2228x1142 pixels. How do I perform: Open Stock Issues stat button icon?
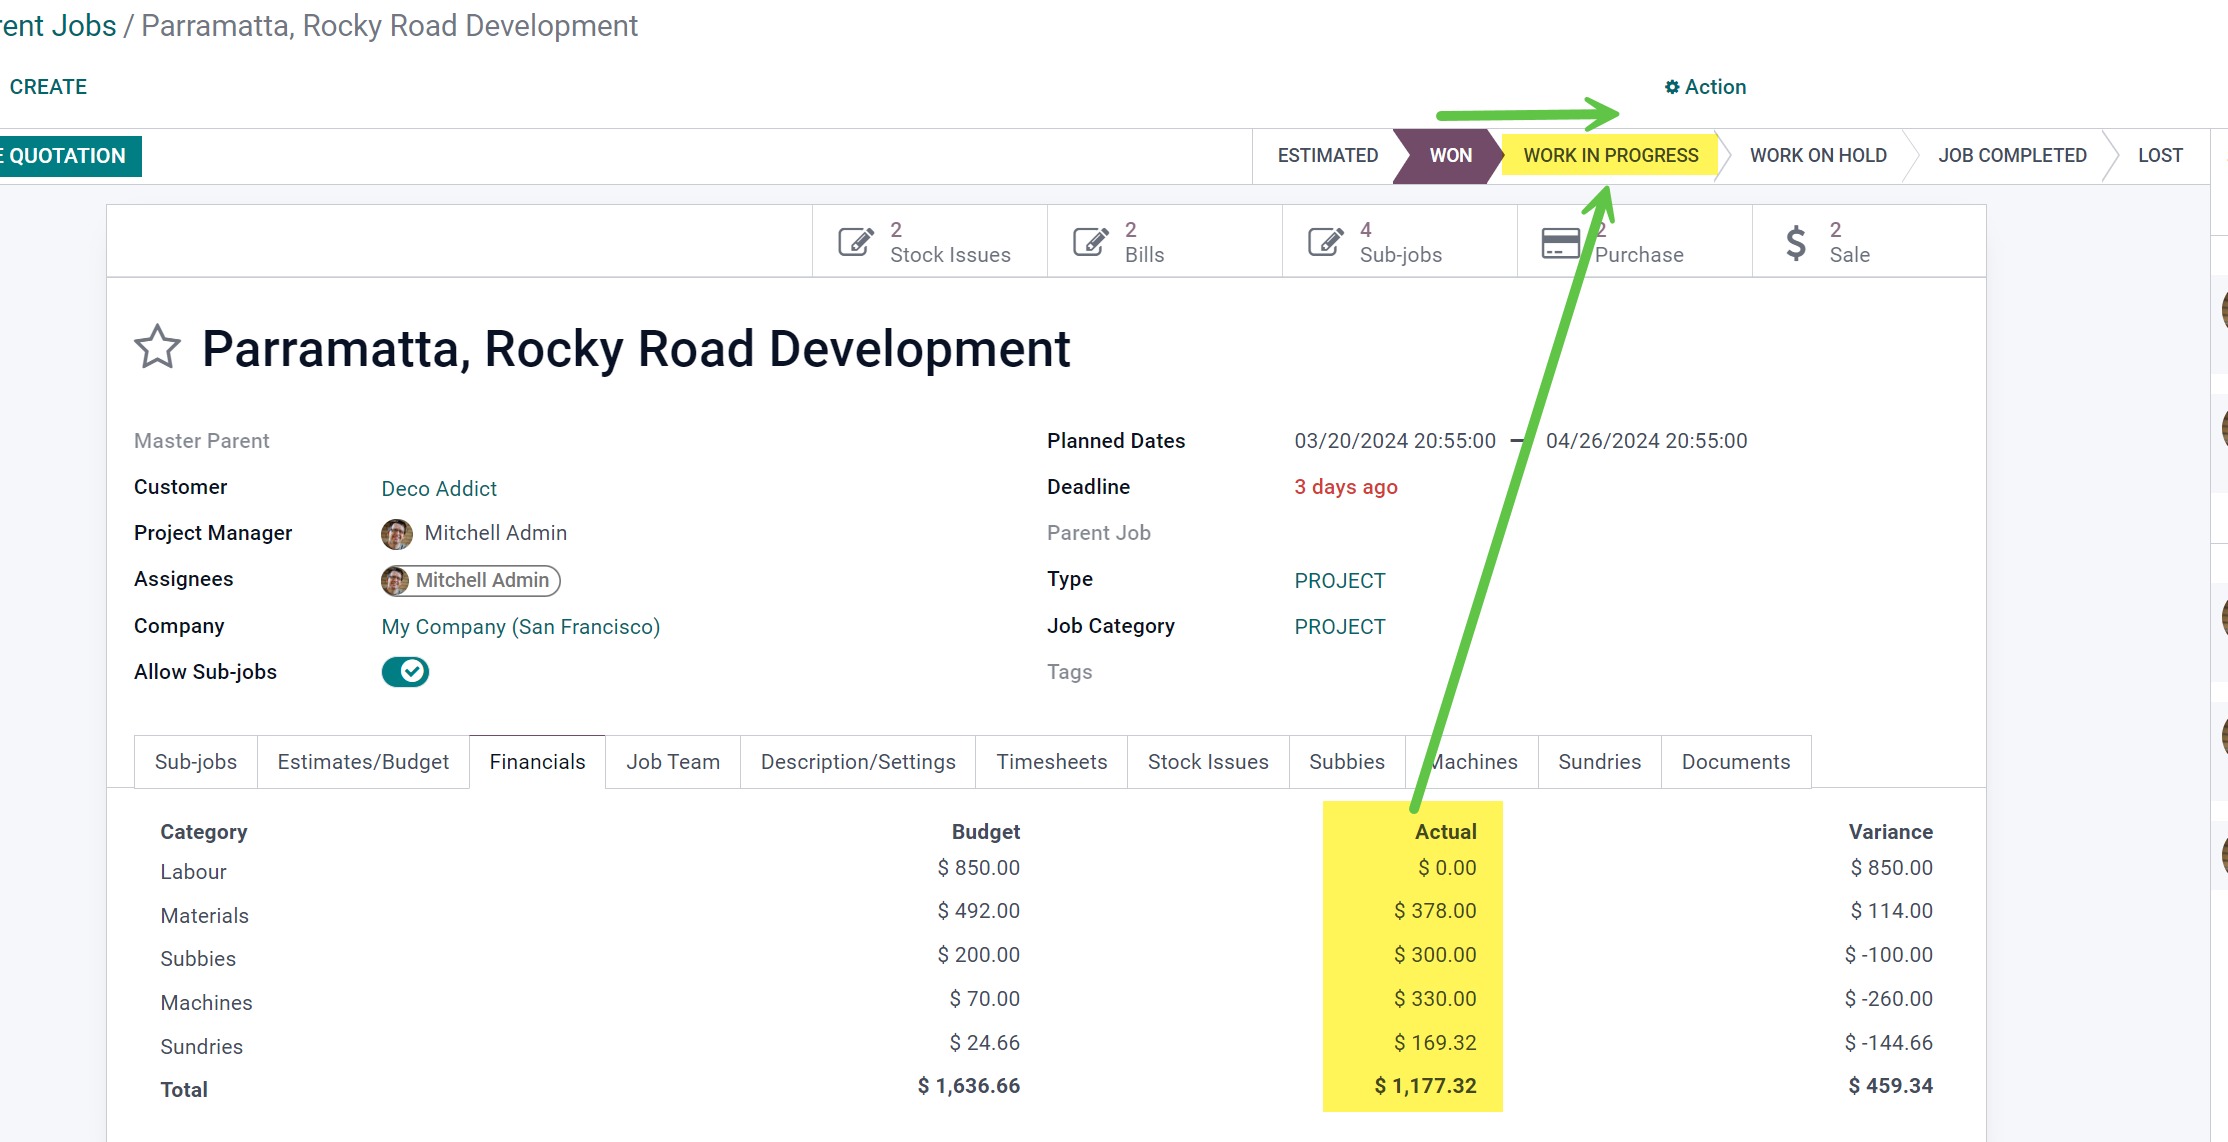(856, 242)
